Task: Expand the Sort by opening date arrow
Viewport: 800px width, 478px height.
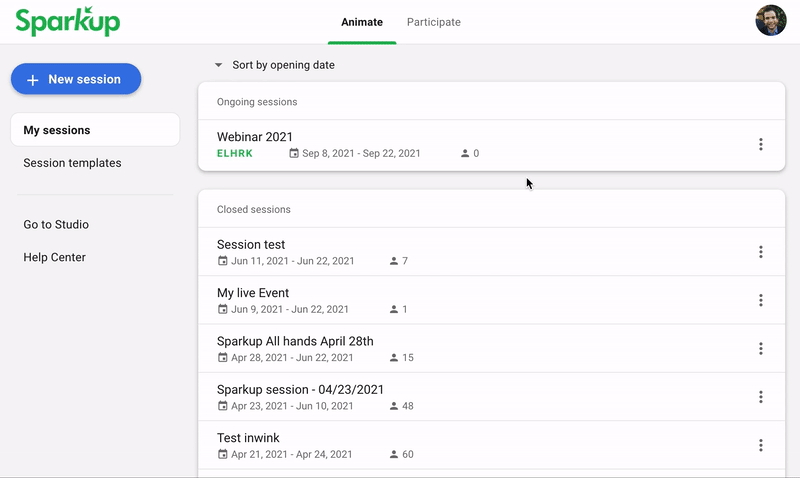Action: [x=218, y=65]
